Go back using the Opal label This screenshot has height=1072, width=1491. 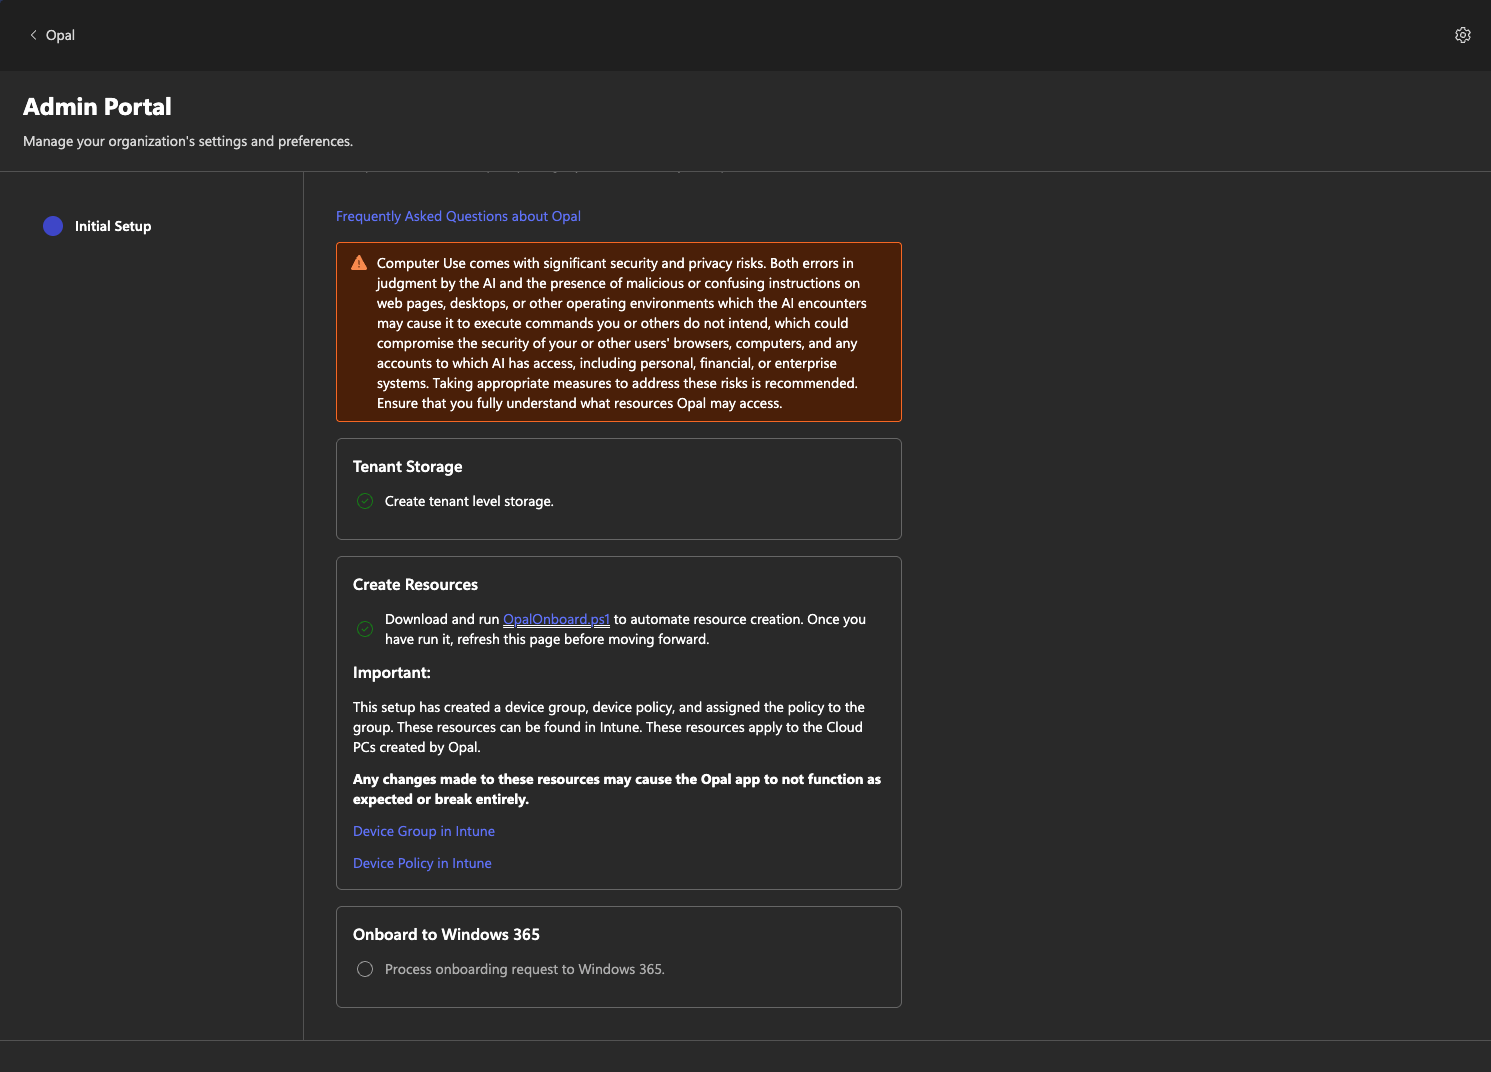tap(60, 35)
